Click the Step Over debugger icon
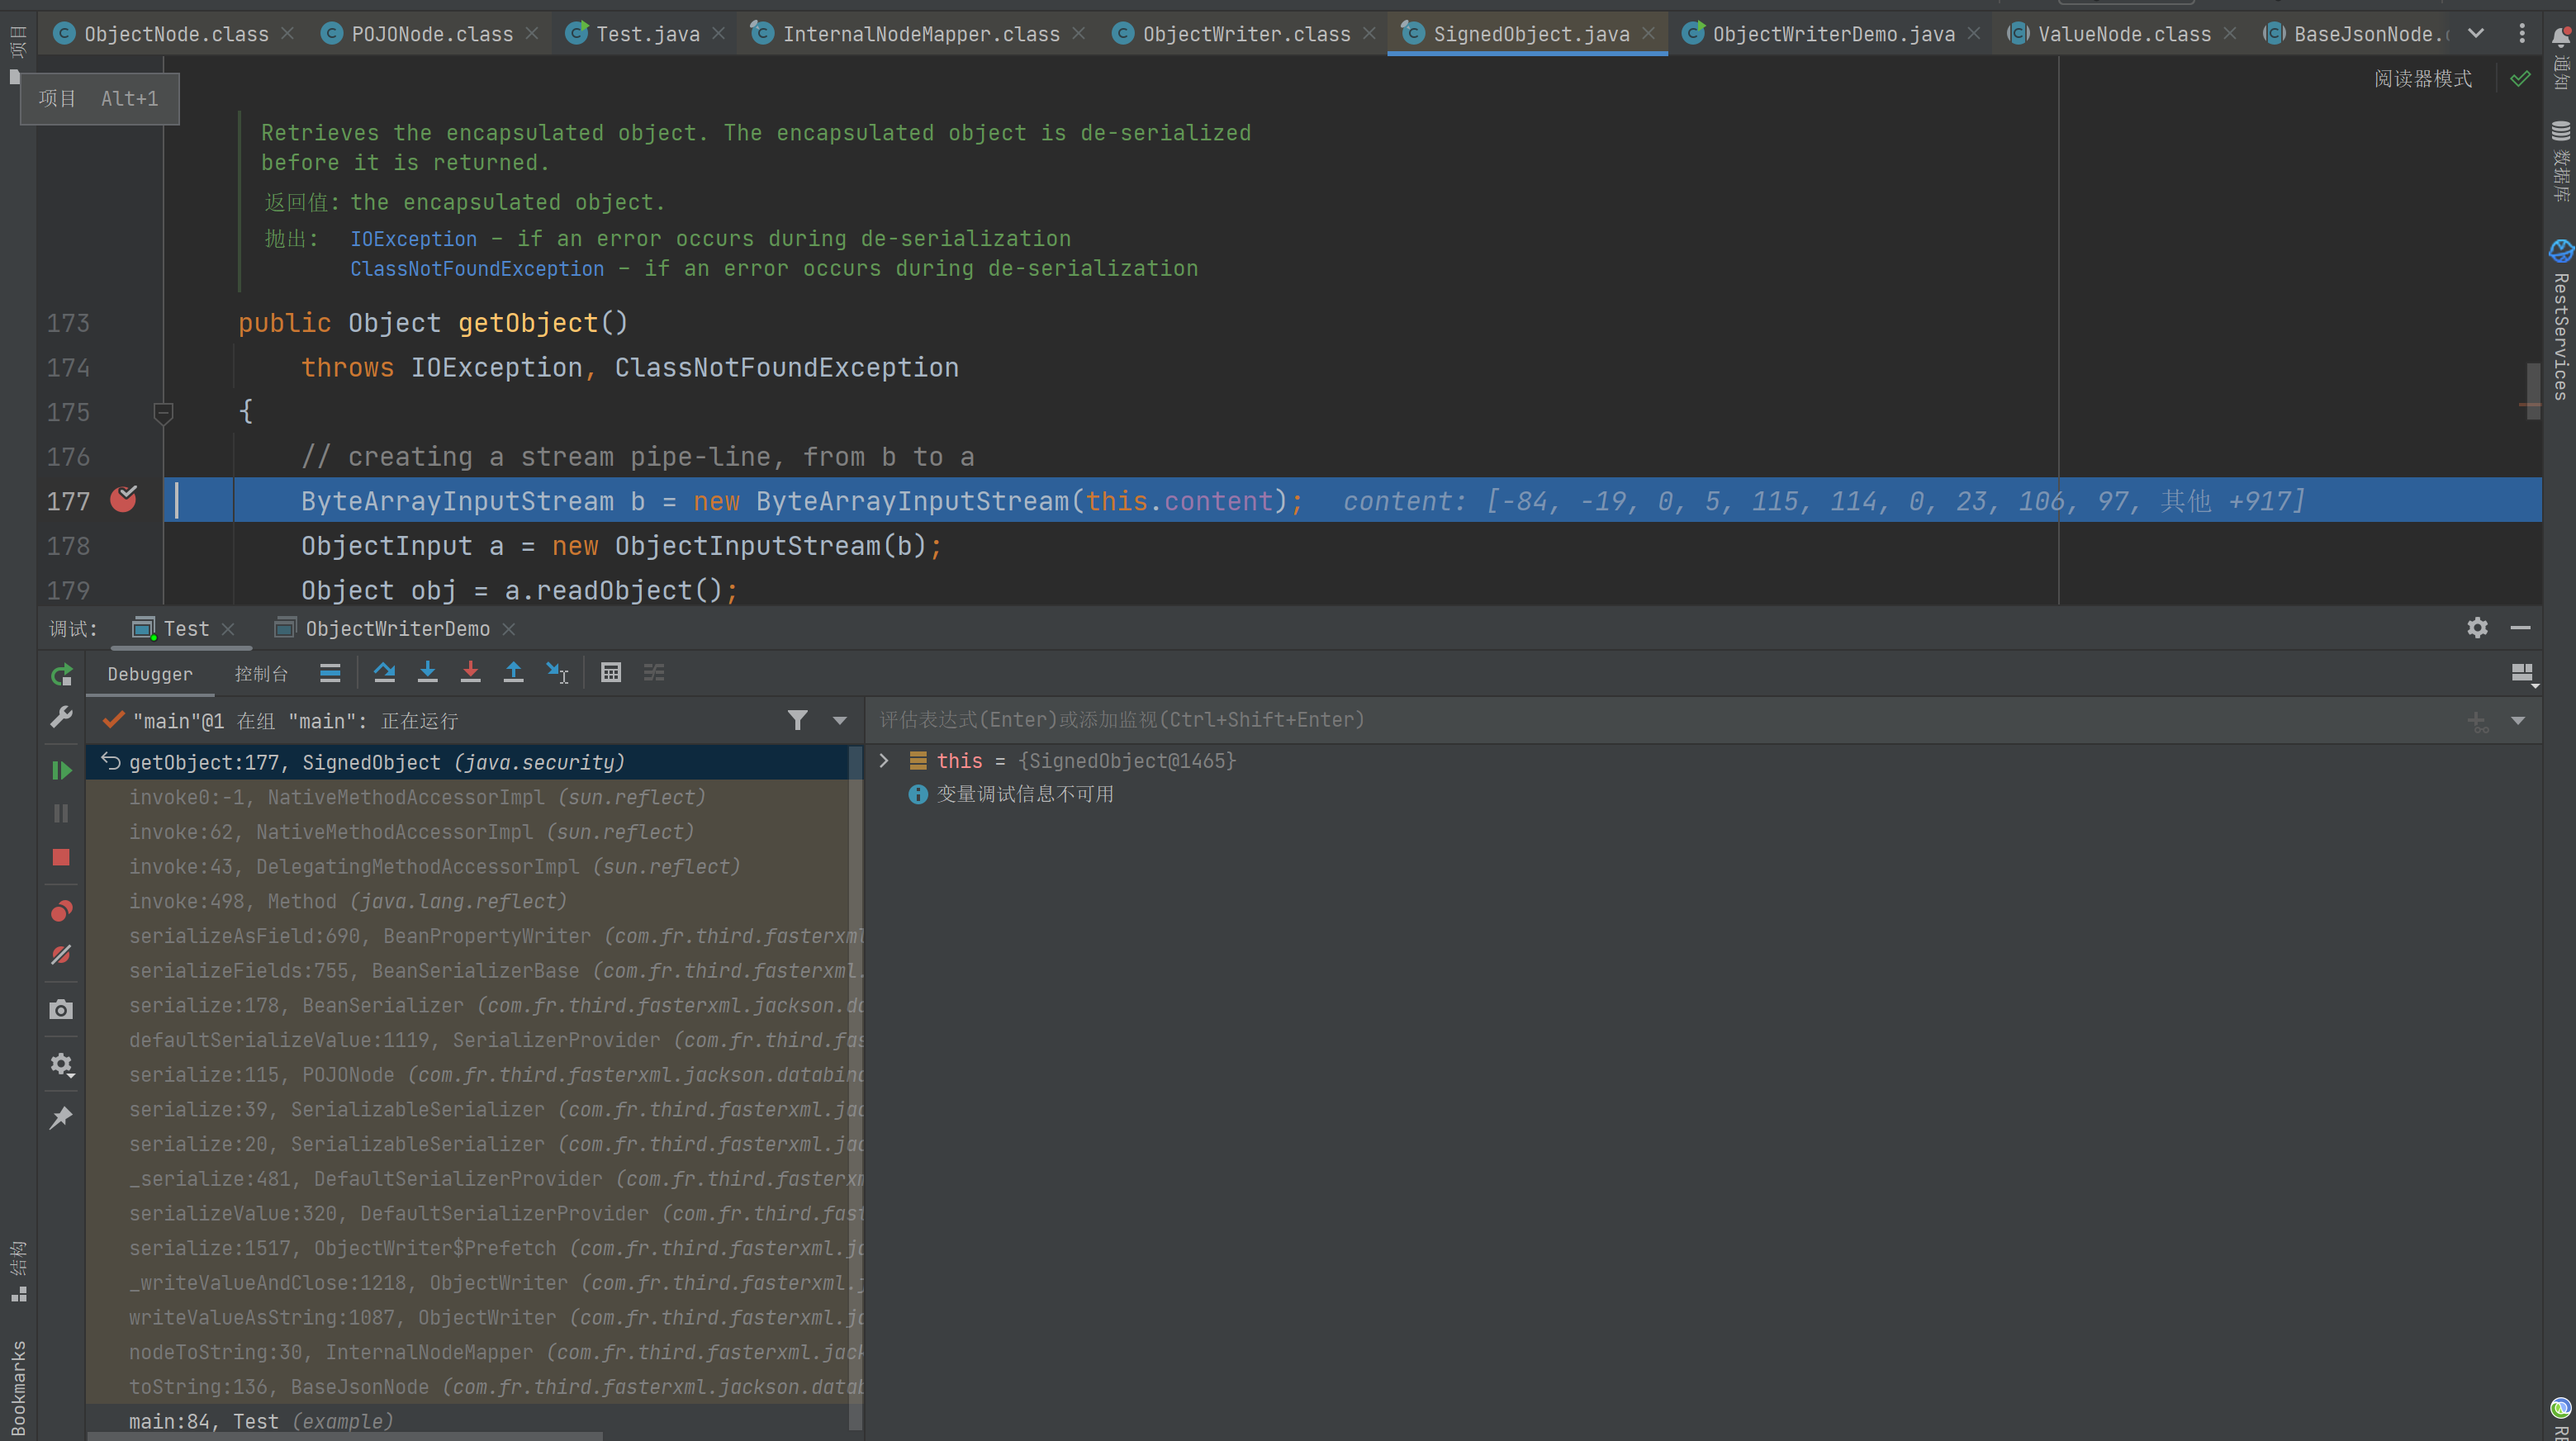This screenshot has height=1441, width=2576. coord(384,673)
